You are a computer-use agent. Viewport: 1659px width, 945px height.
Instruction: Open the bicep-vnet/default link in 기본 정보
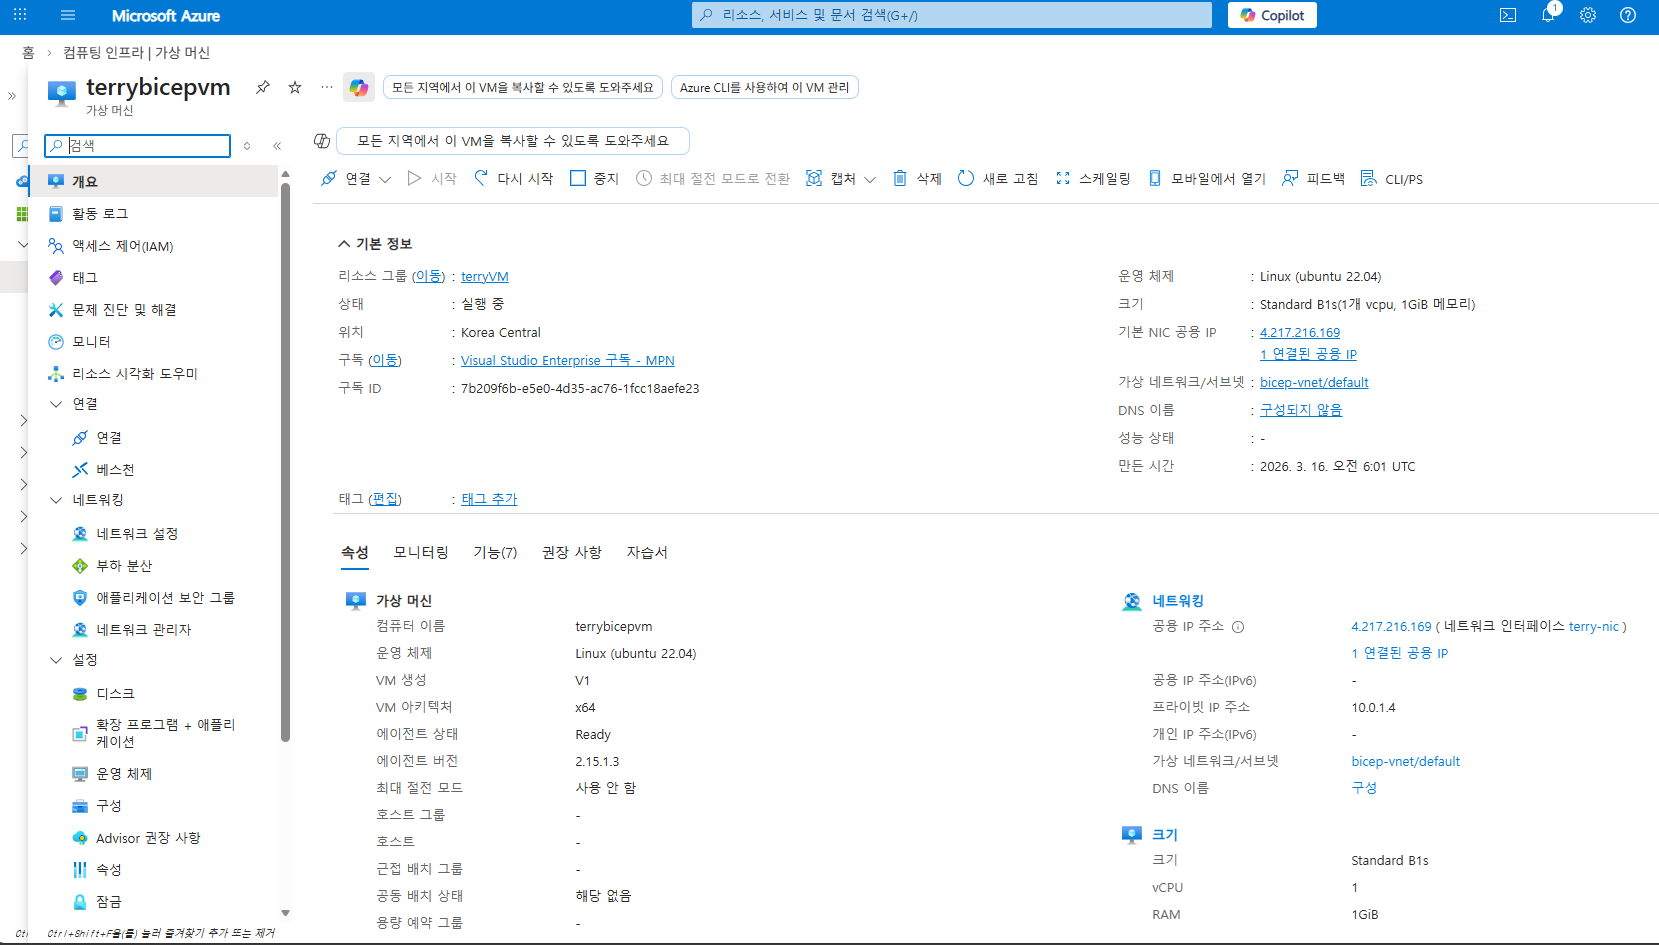pyautogui.click(x=1314, y=382)
